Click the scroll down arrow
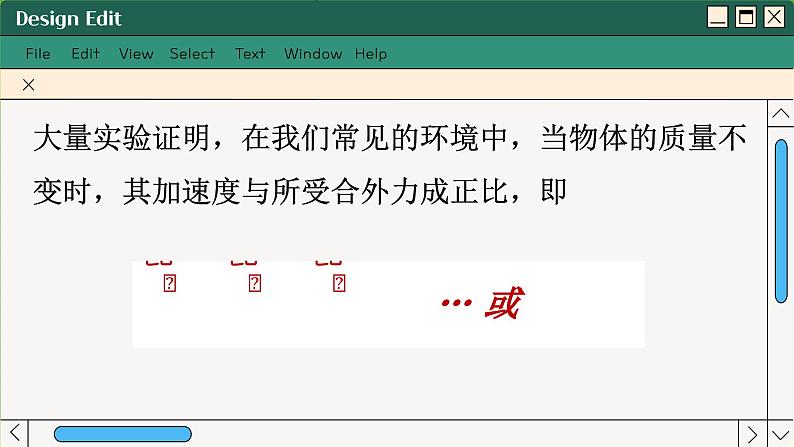The image size is (794, 447). (781, 434)
